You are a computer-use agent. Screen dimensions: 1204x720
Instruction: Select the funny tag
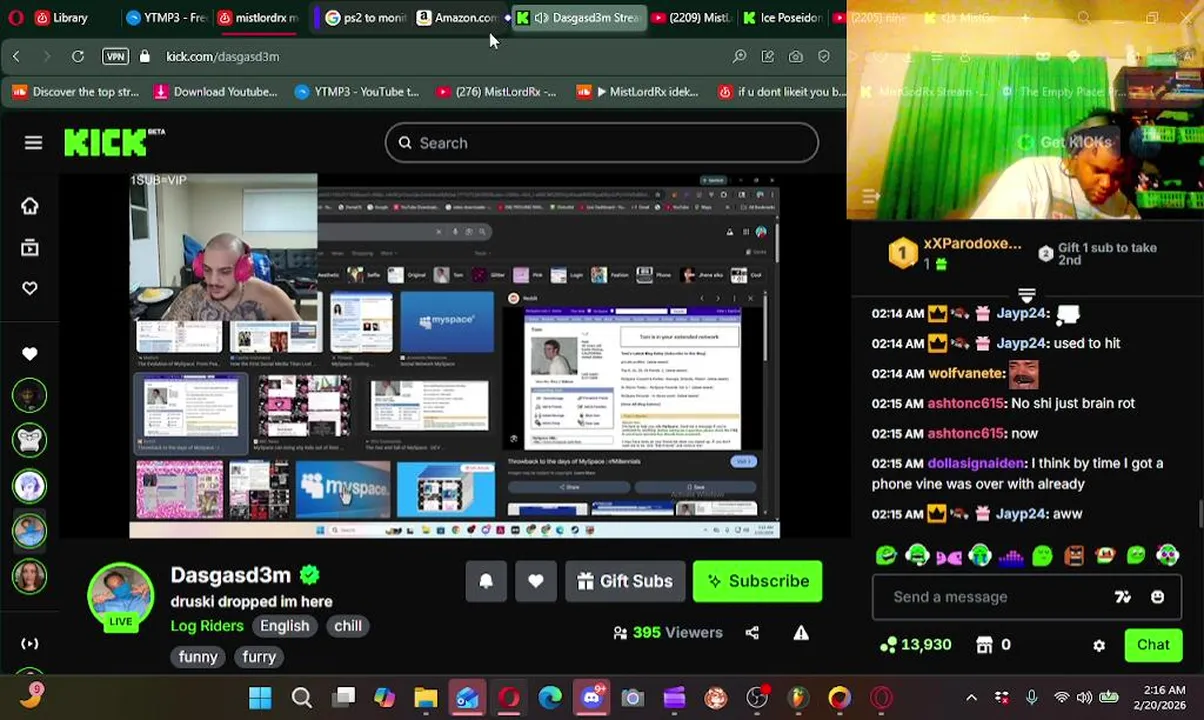tap(198, 657)
